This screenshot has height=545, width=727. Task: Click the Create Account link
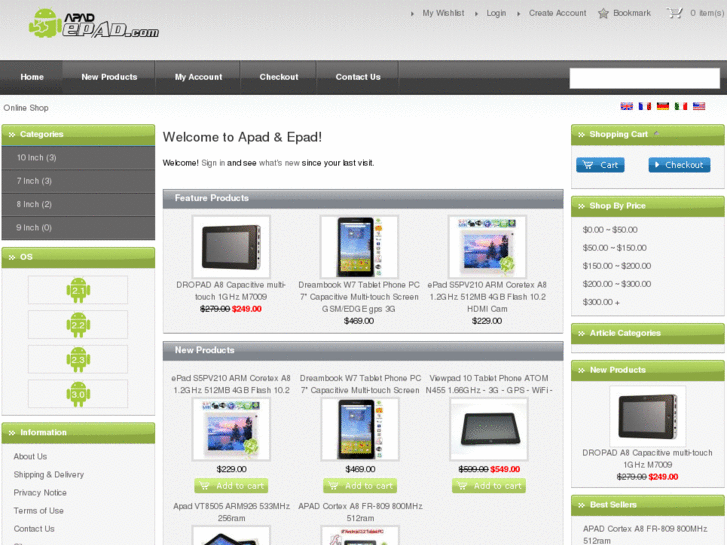(x=557, y=13)
